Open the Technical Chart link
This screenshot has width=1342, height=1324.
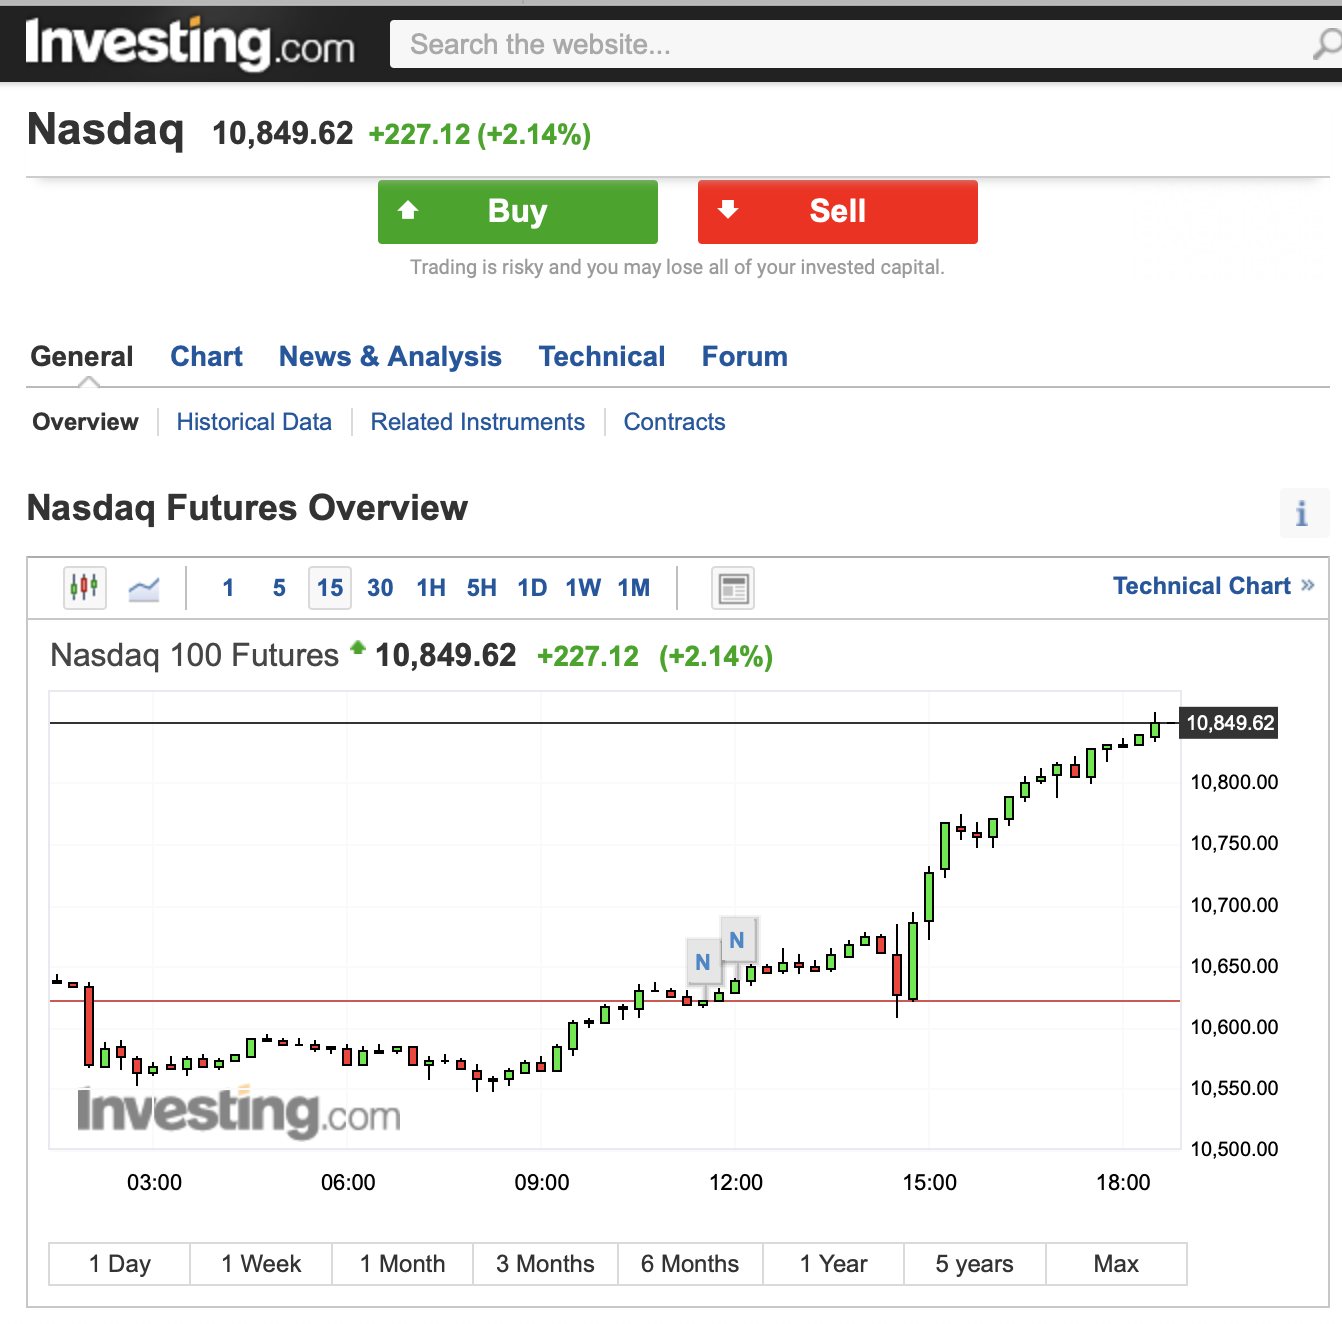coord(1214,586)
